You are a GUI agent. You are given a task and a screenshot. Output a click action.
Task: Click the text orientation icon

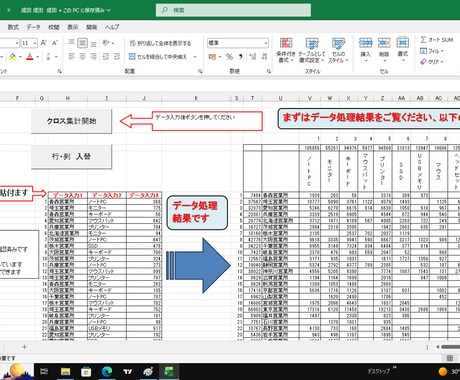pos(106,43)
